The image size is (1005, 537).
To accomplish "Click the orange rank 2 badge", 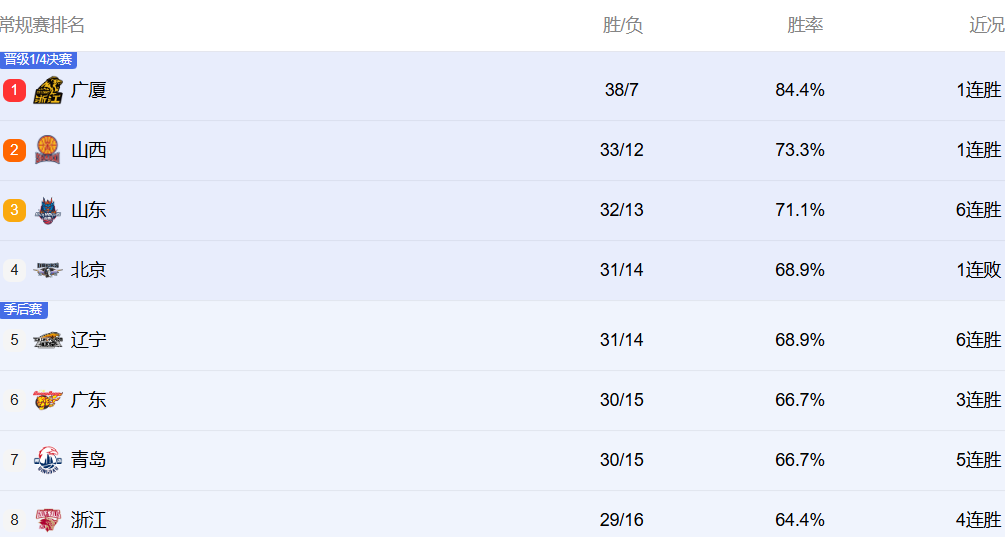I will pos(14,150).
